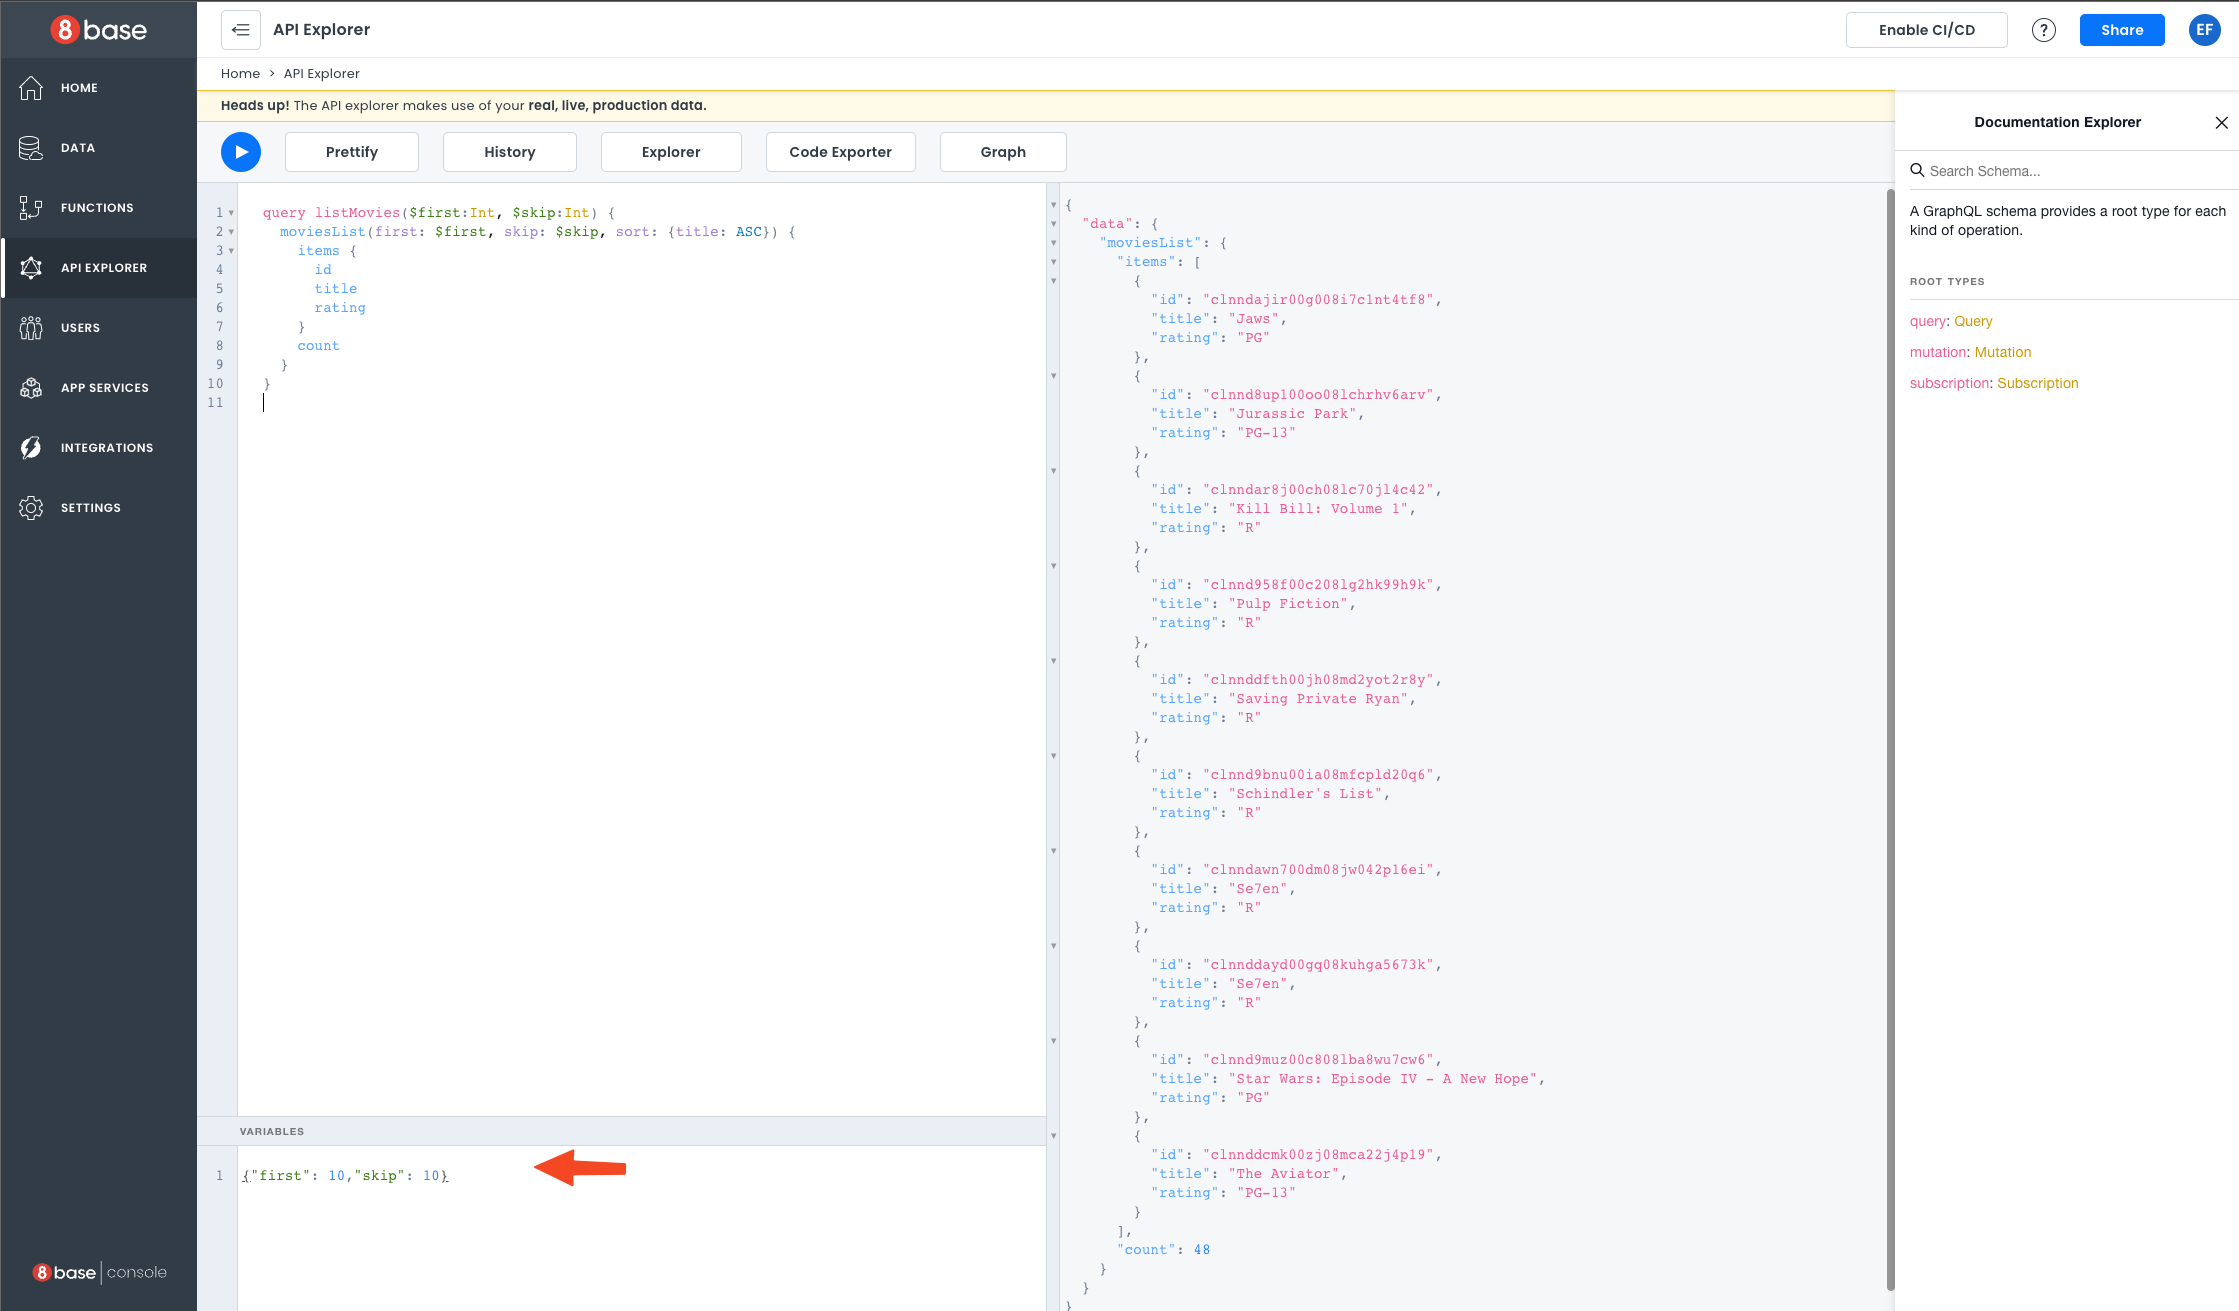Click the Search Schema input field
Screen dimensions: 2239x1311
tap(2070, 171)
